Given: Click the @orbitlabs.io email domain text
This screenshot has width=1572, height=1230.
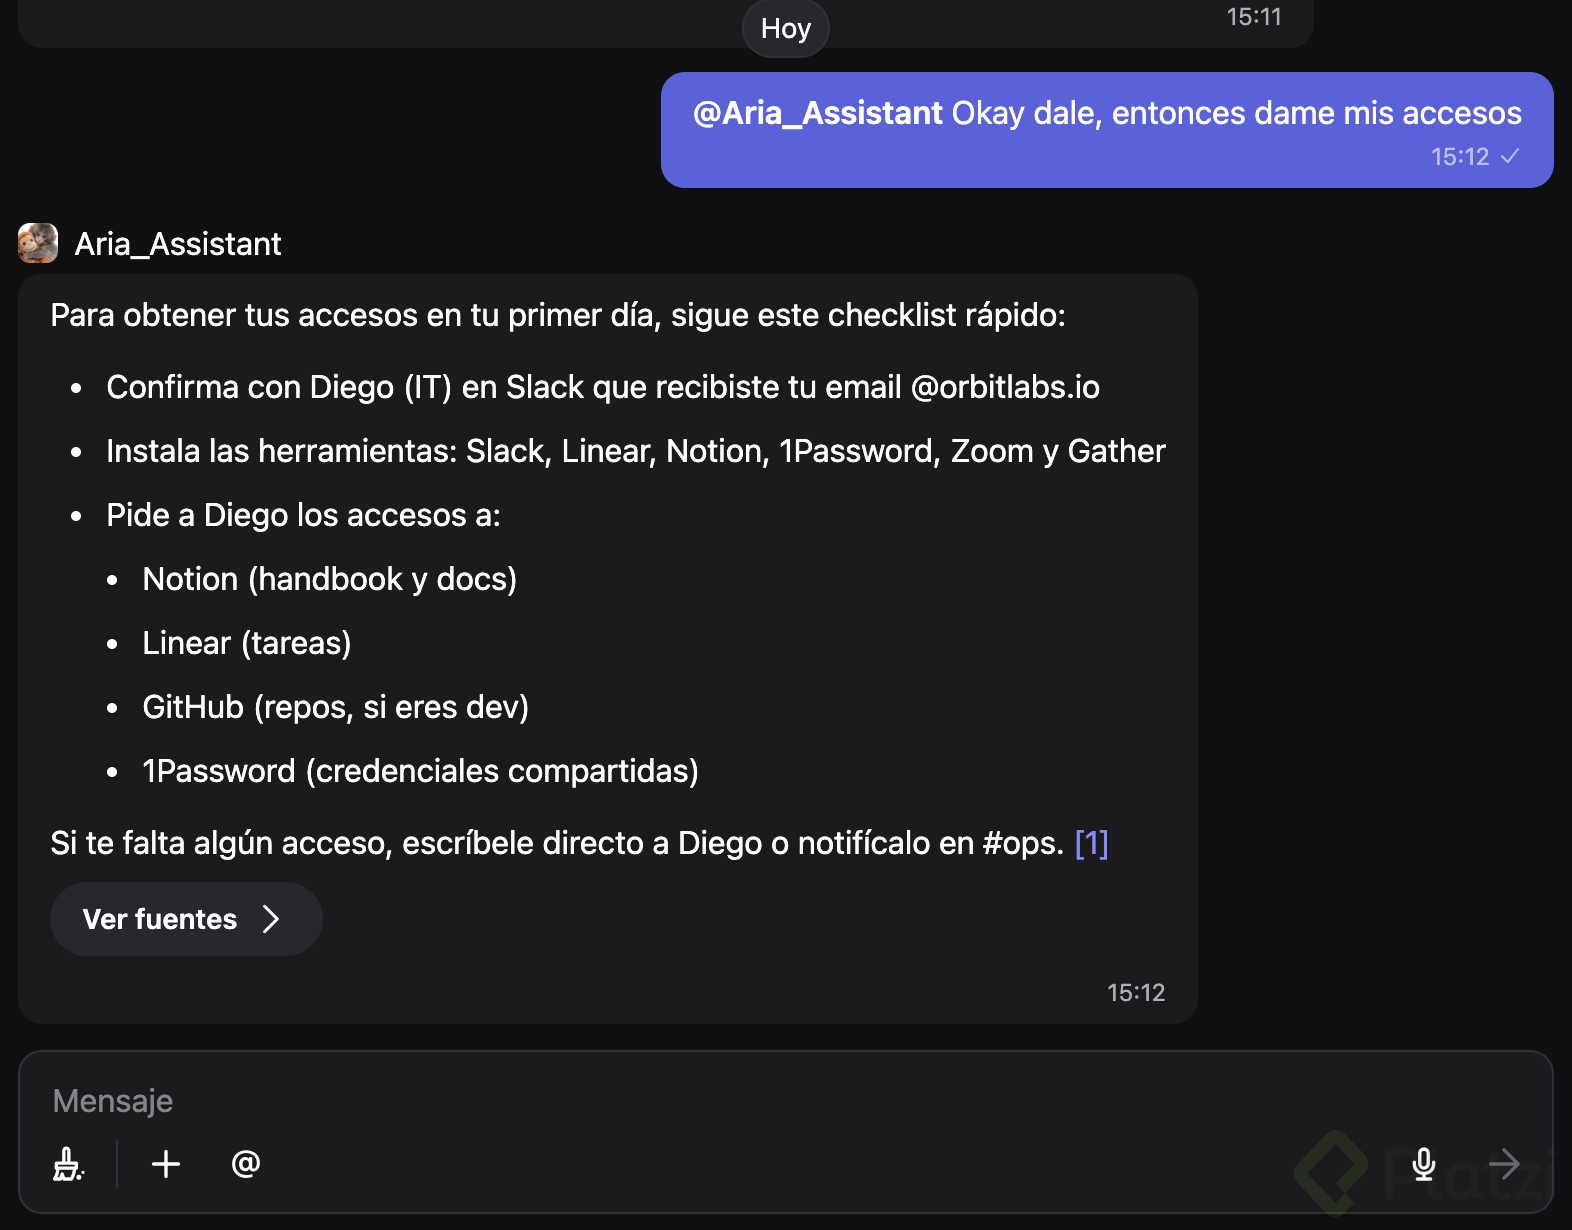Looking at the screenshot, I should coord(1005,387).
